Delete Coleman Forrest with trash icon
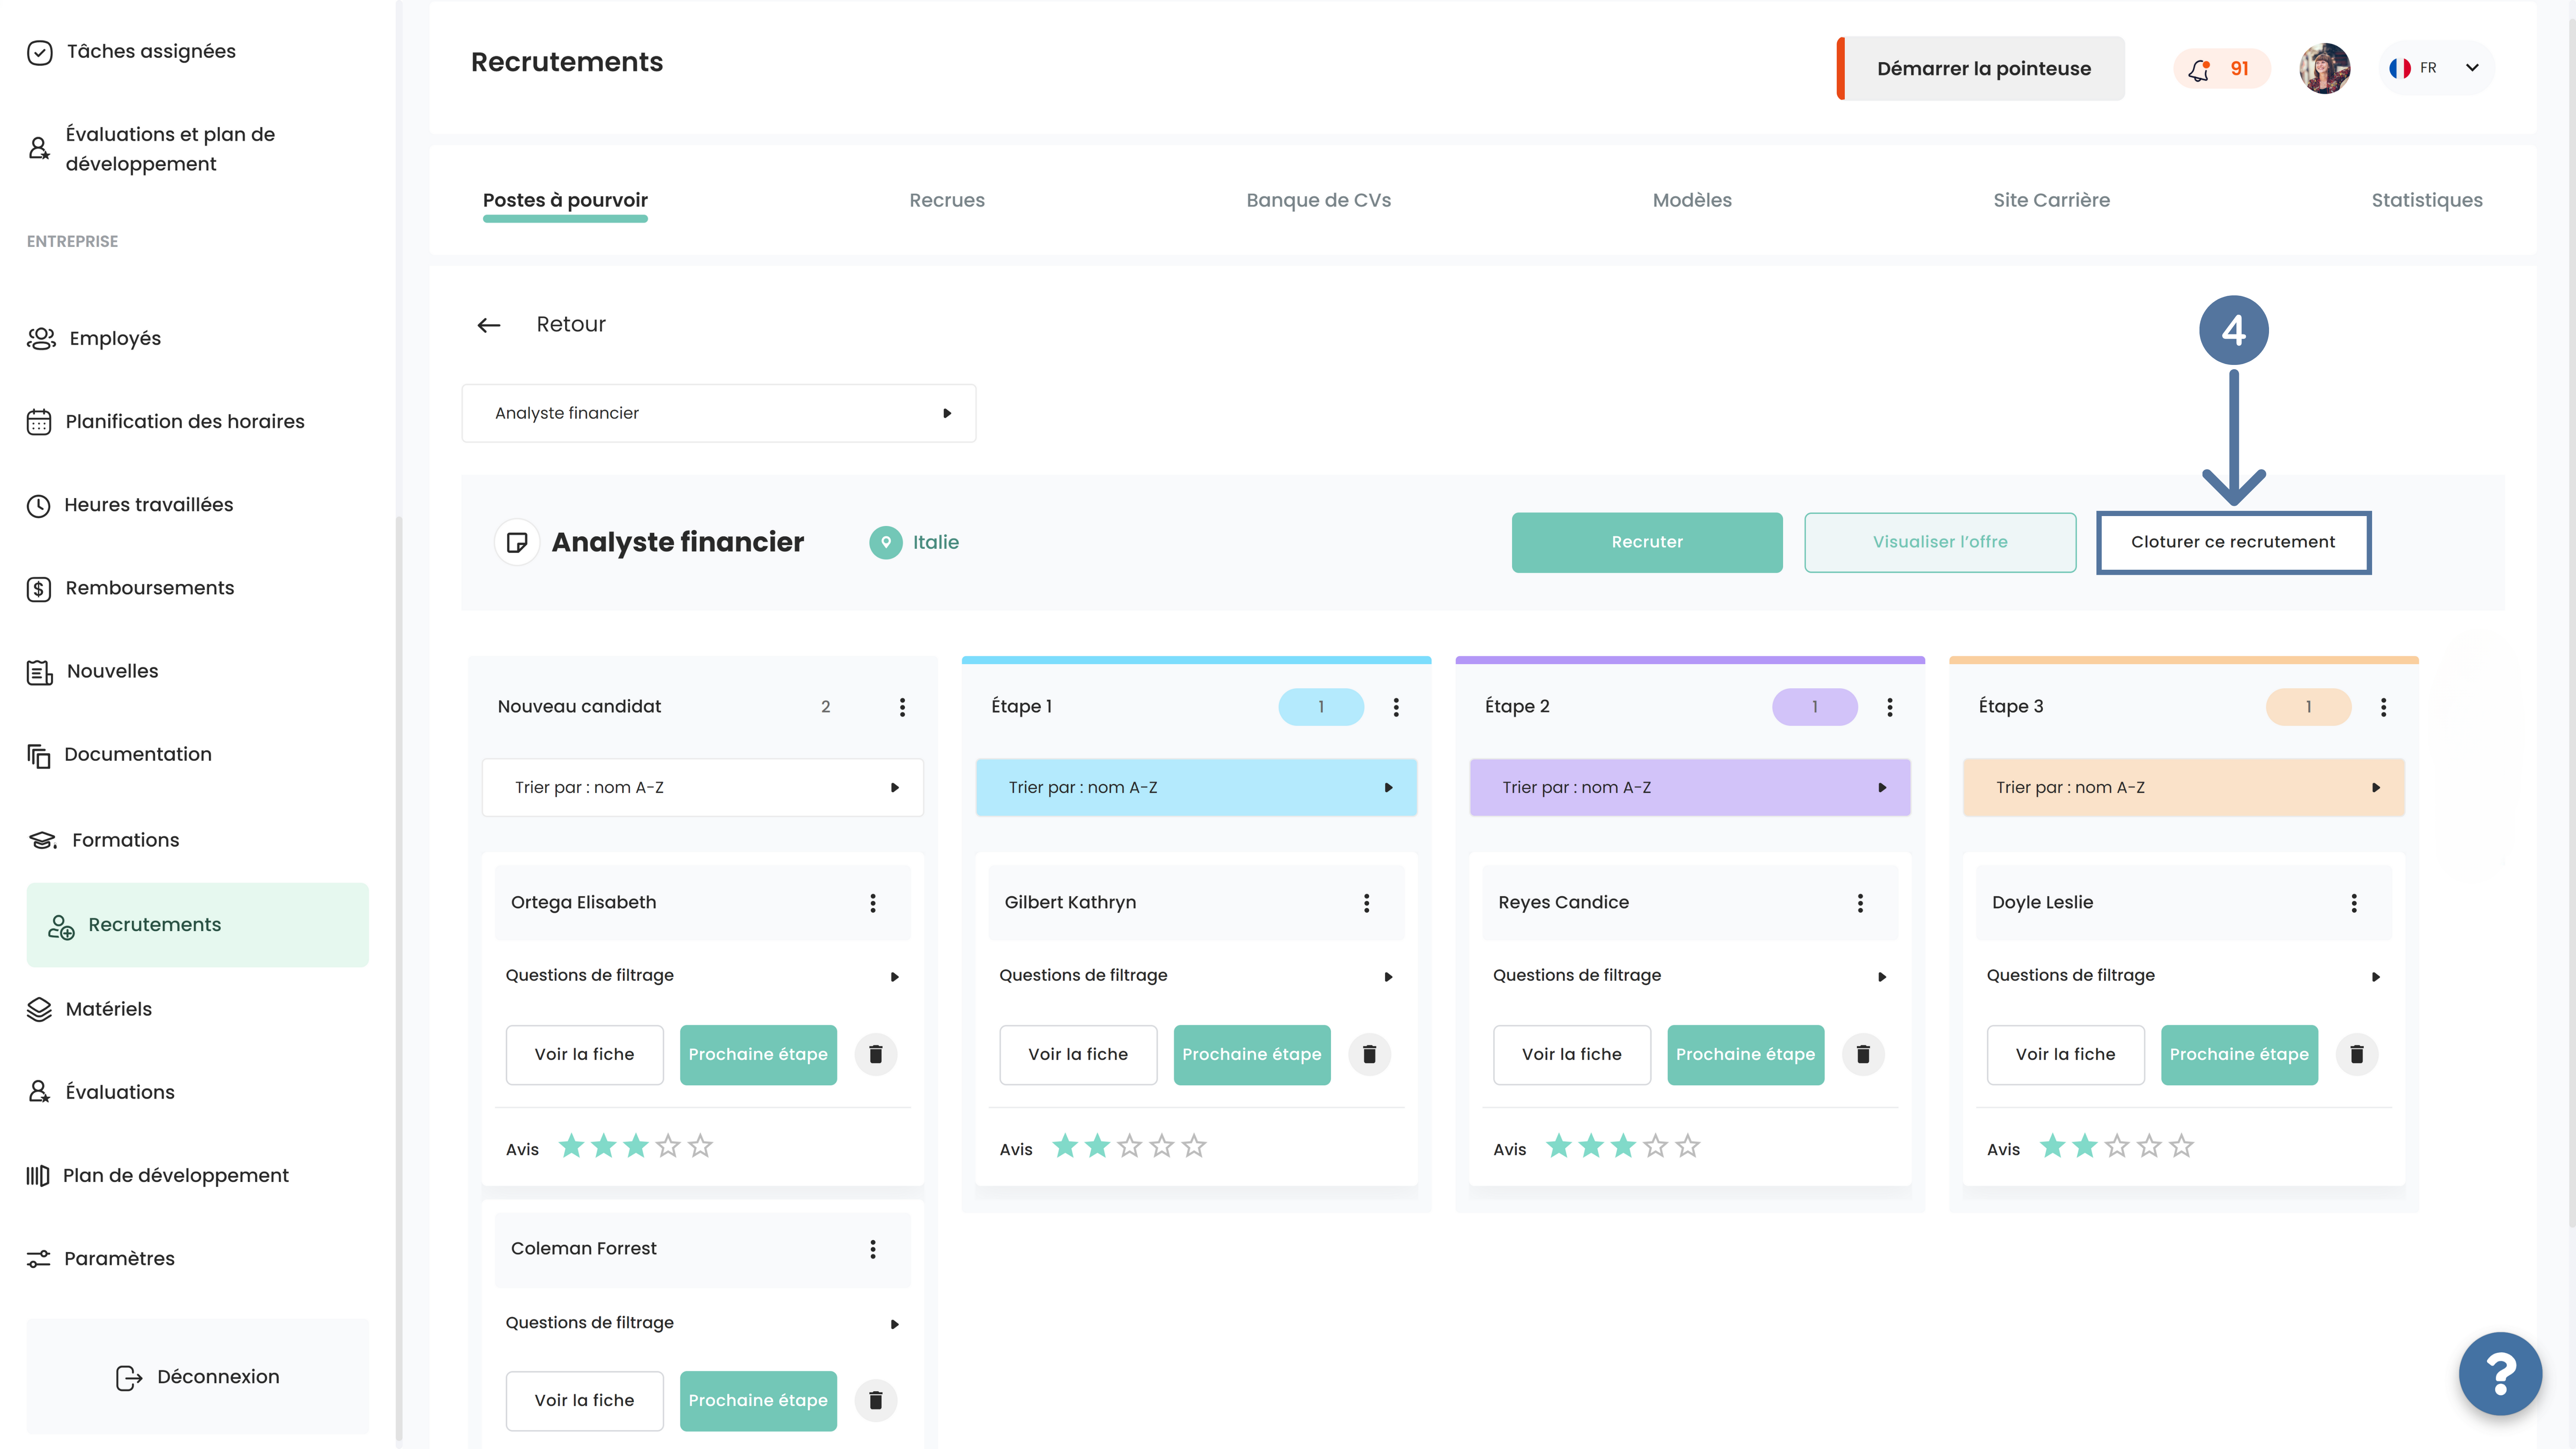The width and height of the screenshot is (2576, 1449). pyautogui.click(x=876, y=1400)
